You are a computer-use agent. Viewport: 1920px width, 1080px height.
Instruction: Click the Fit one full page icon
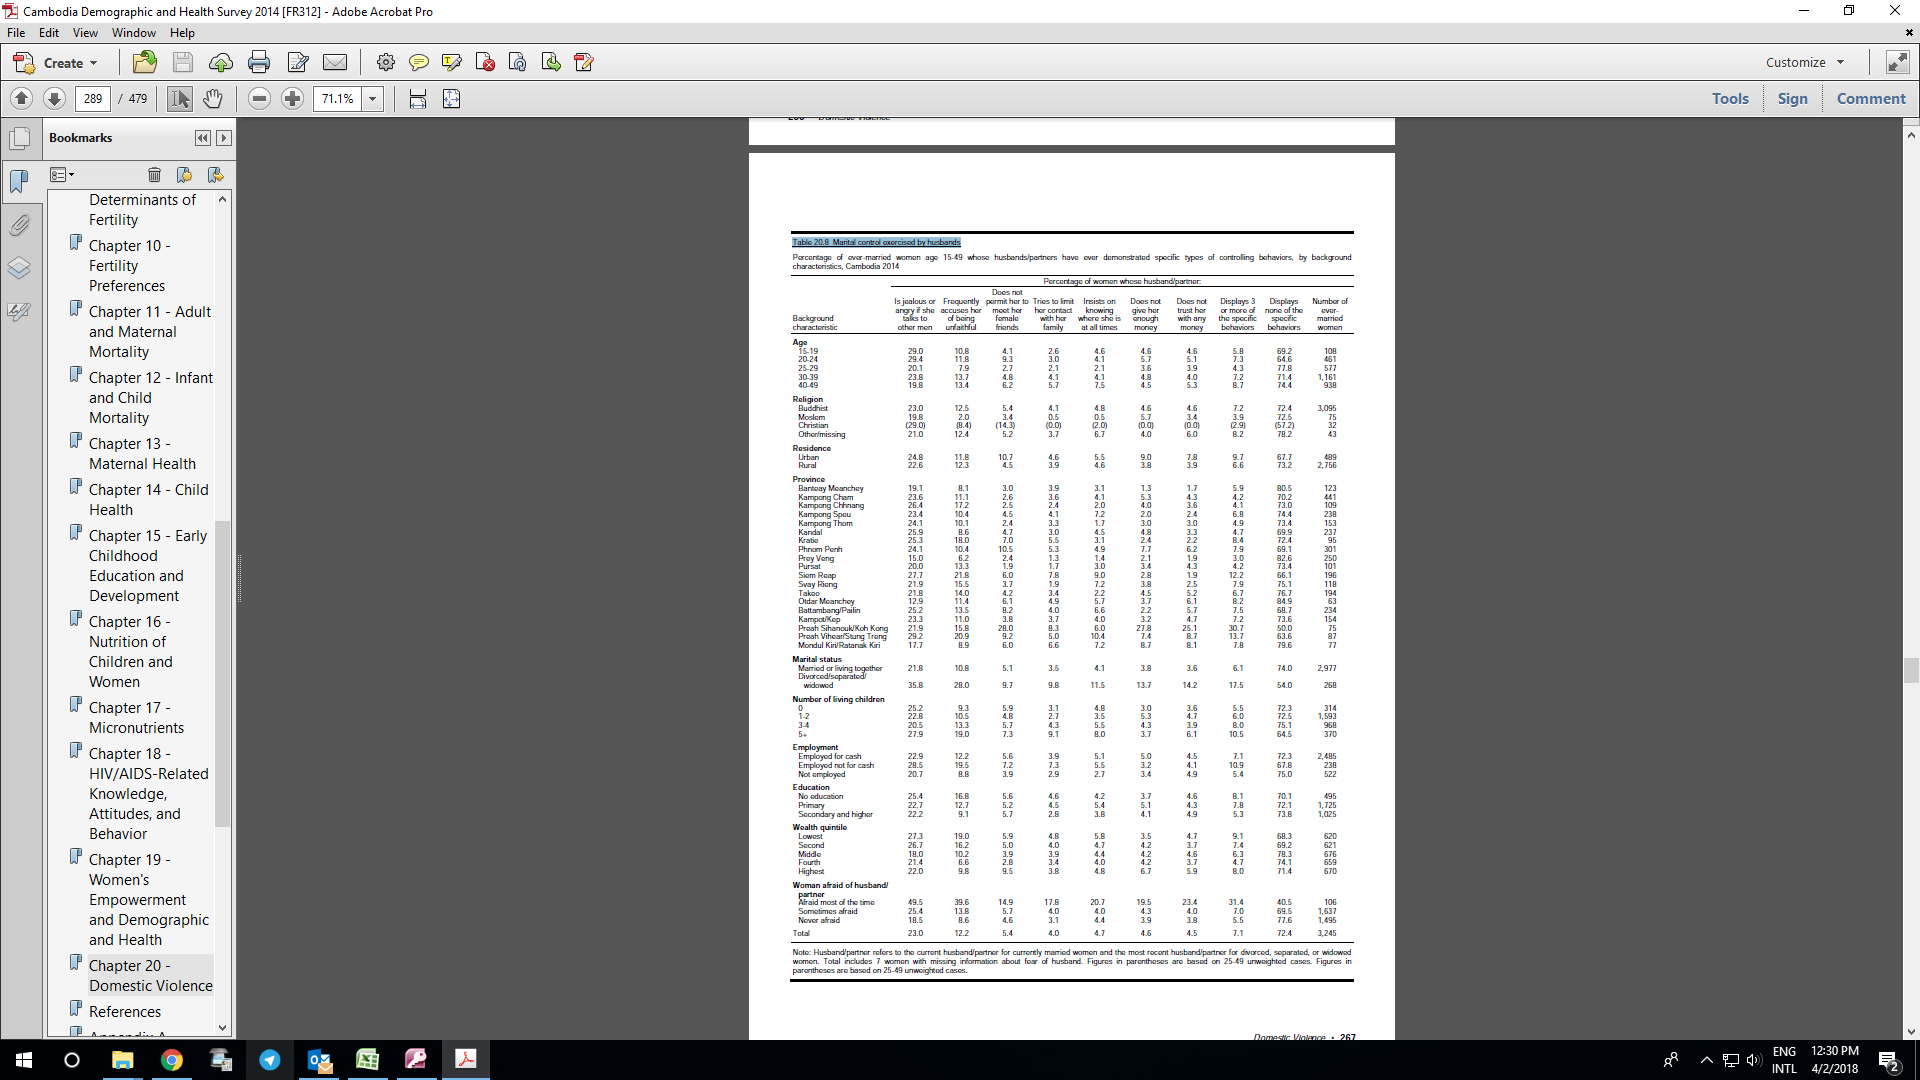coord(452,99)
